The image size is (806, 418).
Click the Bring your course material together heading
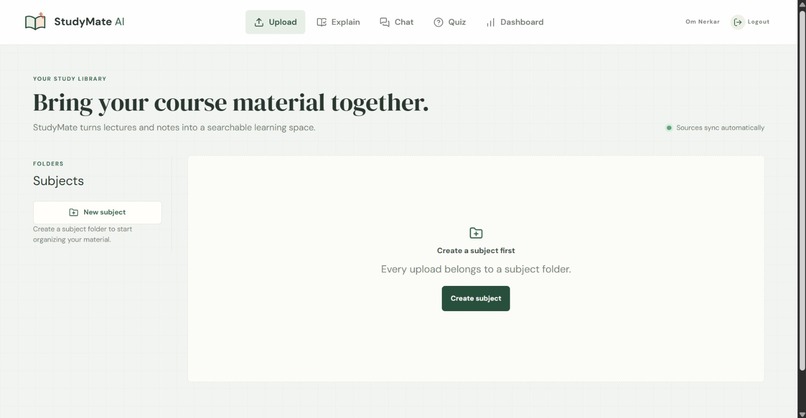click(231, 103)
